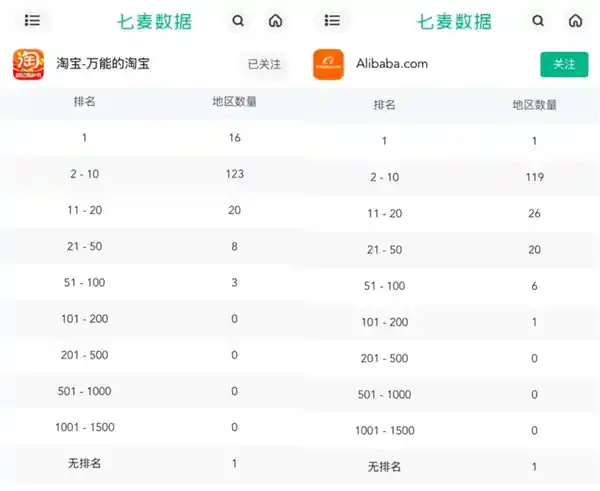Select rank range 101 - 200 in Alibaba.com table
600x491 pixels.
(x=385, y=322)
